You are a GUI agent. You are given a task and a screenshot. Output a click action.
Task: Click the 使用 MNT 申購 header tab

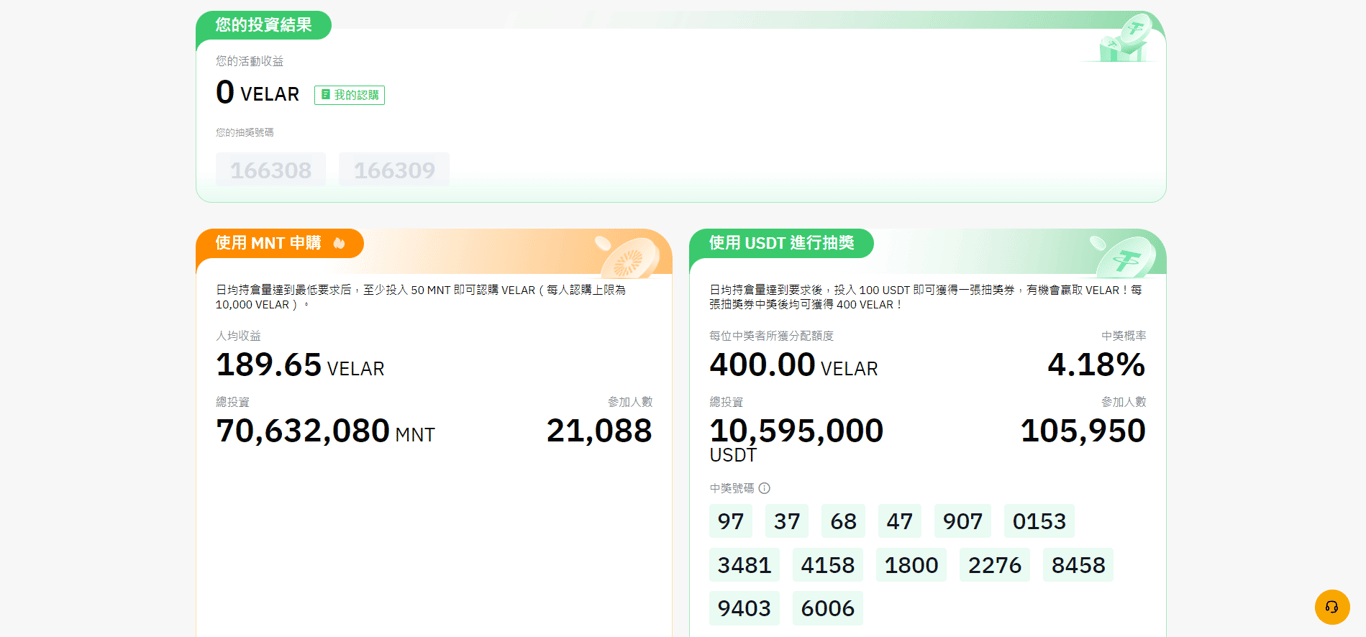280,243
